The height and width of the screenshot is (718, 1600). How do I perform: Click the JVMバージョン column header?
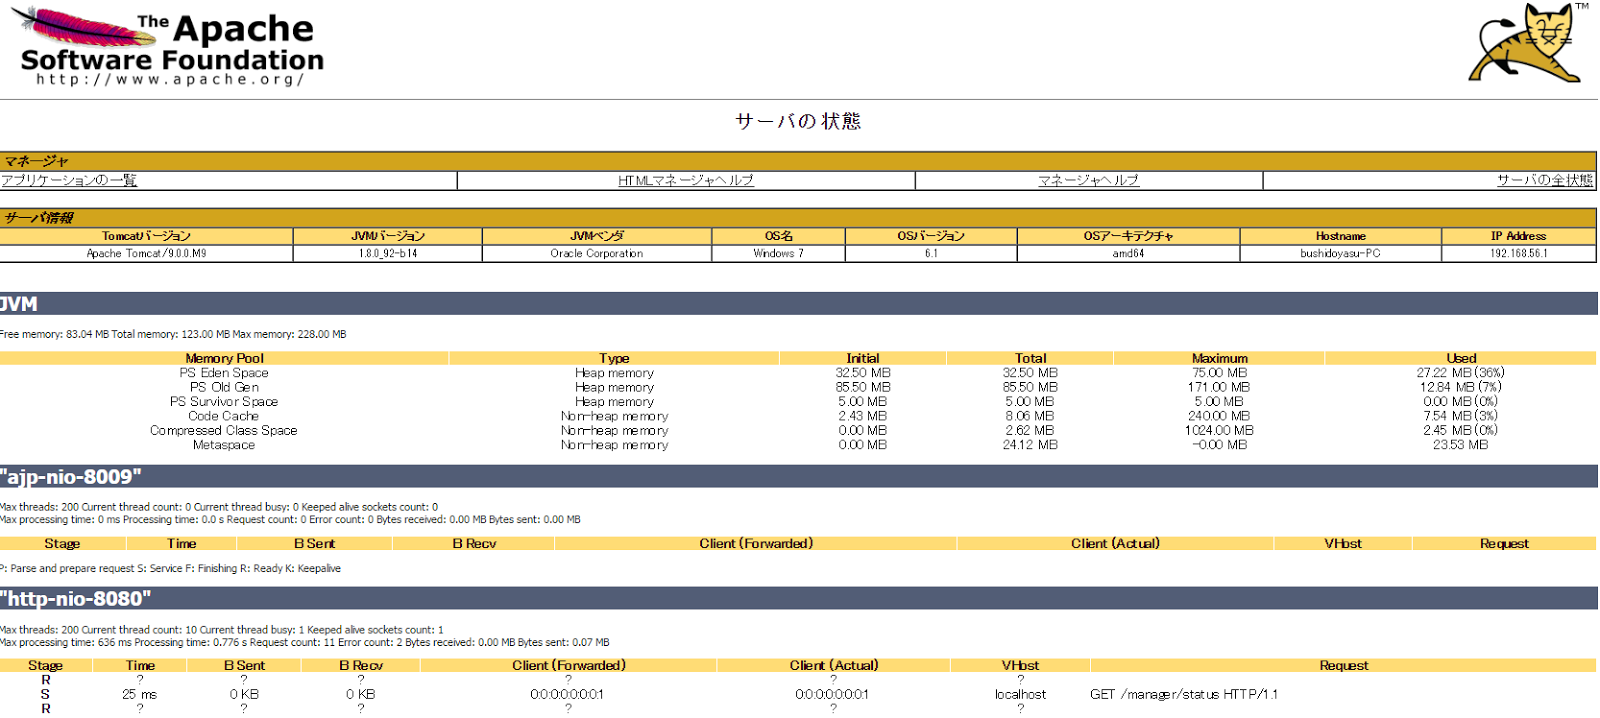point(388,236)
